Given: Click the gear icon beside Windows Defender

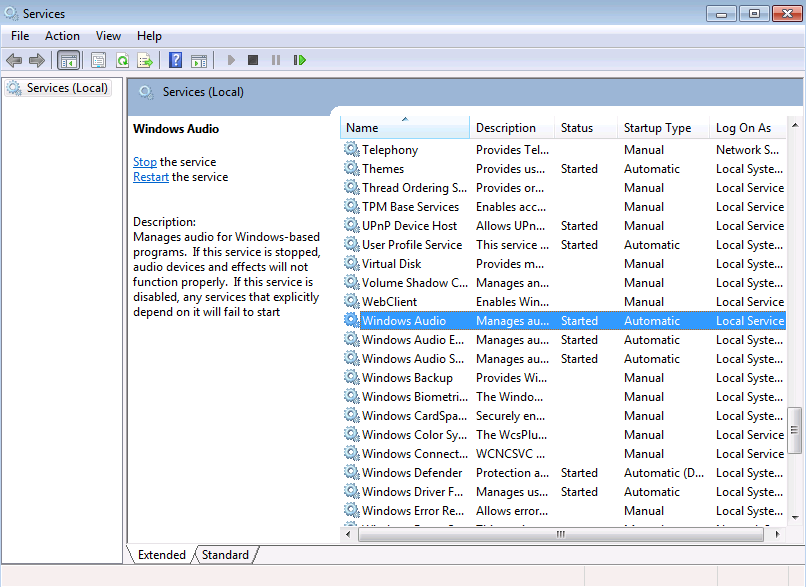Looking at the screenshot, I should (x=352, y=473).
